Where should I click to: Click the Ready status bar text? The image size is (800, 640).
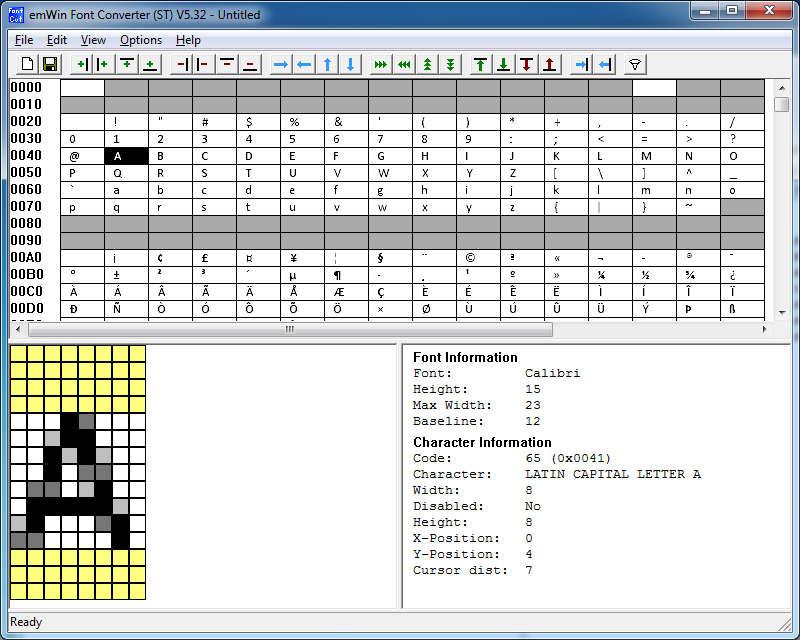click(x=26, y=622)
